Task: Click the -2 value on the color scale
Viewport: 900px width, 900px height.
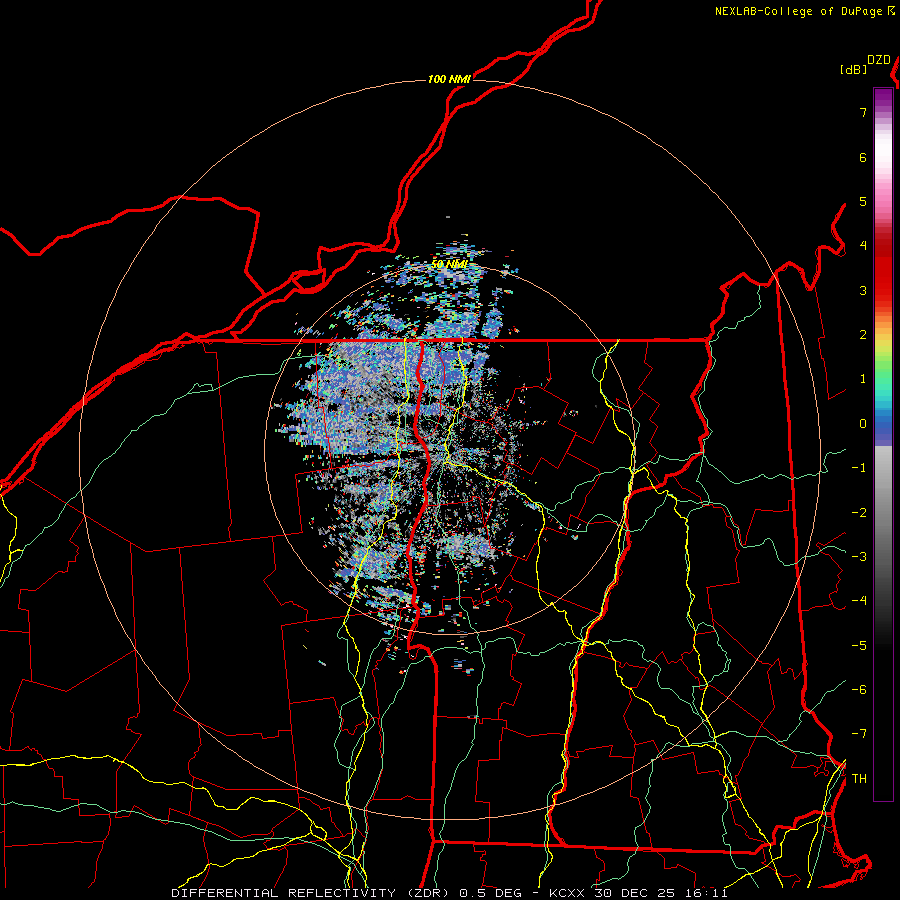Action: click(x=859, y=513)
